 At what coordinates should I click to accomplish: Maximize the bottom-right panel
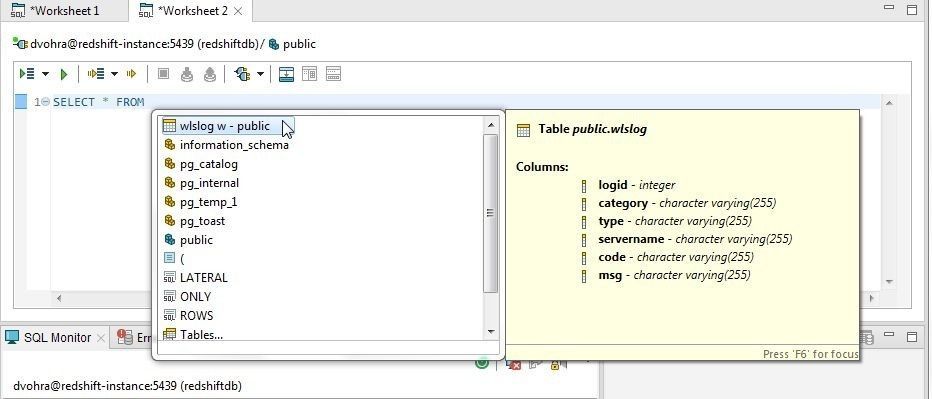[912, 337]
